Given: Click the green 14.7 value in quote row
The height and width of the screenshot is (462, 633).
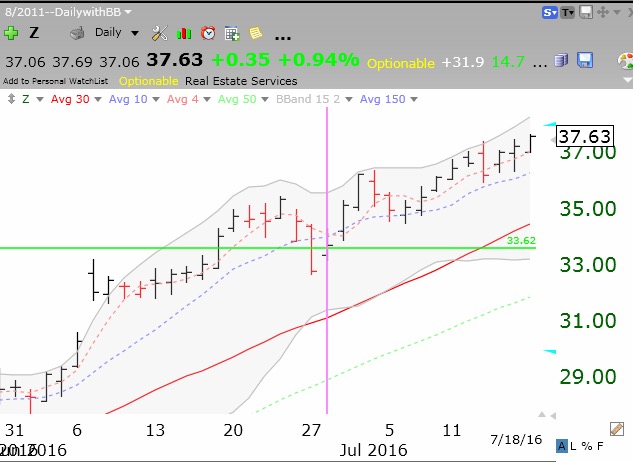Looking at the screenshot, I should click(508, 62).
